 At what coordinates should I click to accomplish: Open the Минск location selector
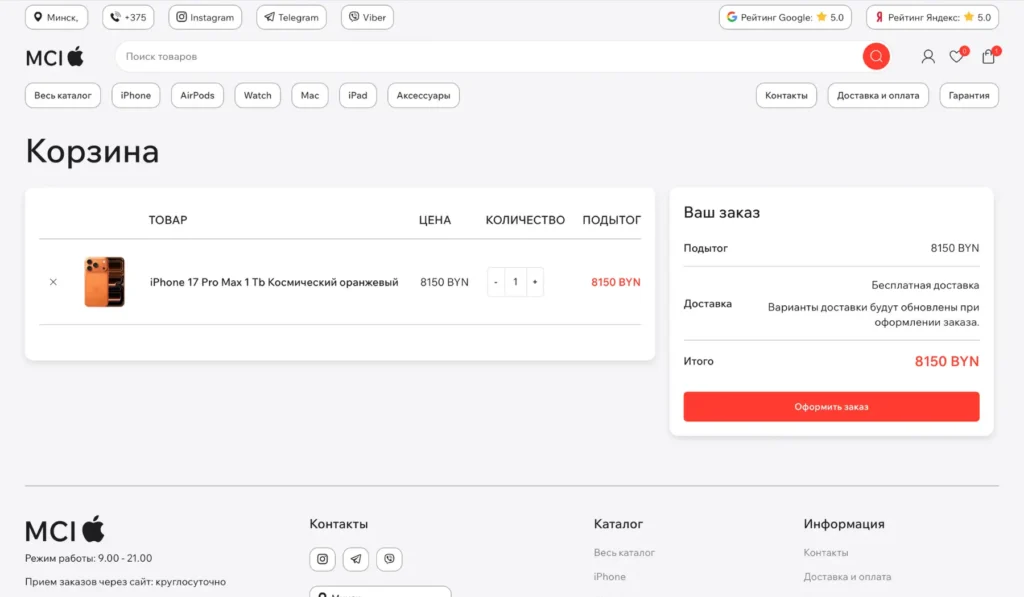coord(56,17)
